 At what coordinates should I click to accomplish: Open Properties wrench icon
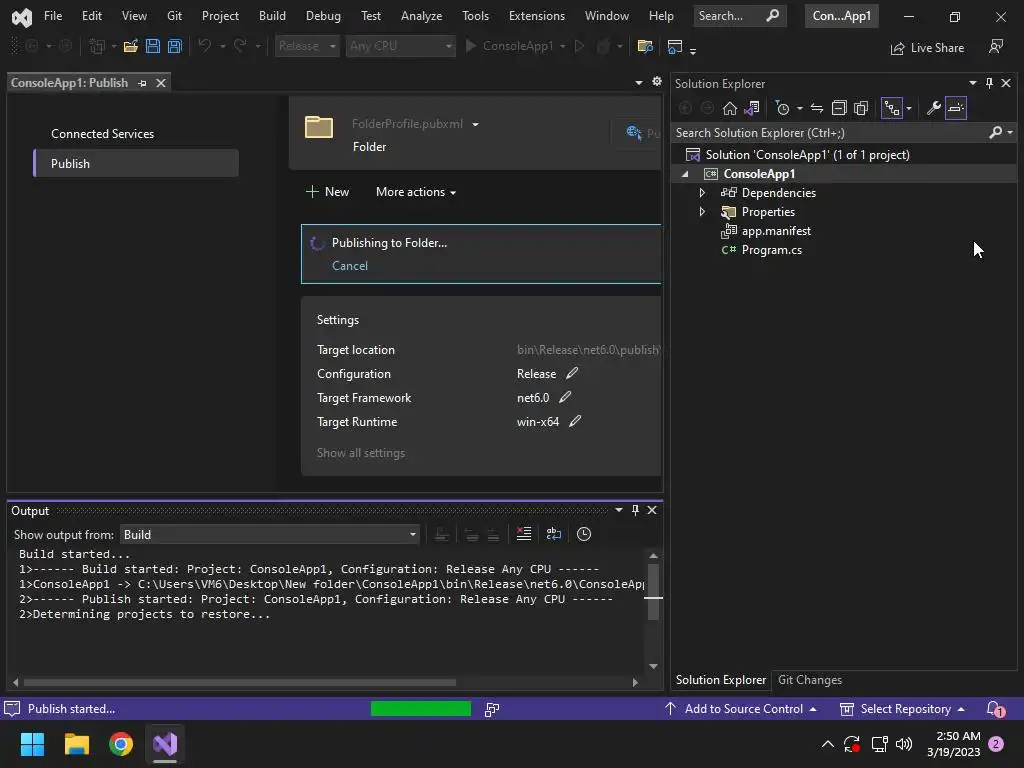[x=933, y=108]
